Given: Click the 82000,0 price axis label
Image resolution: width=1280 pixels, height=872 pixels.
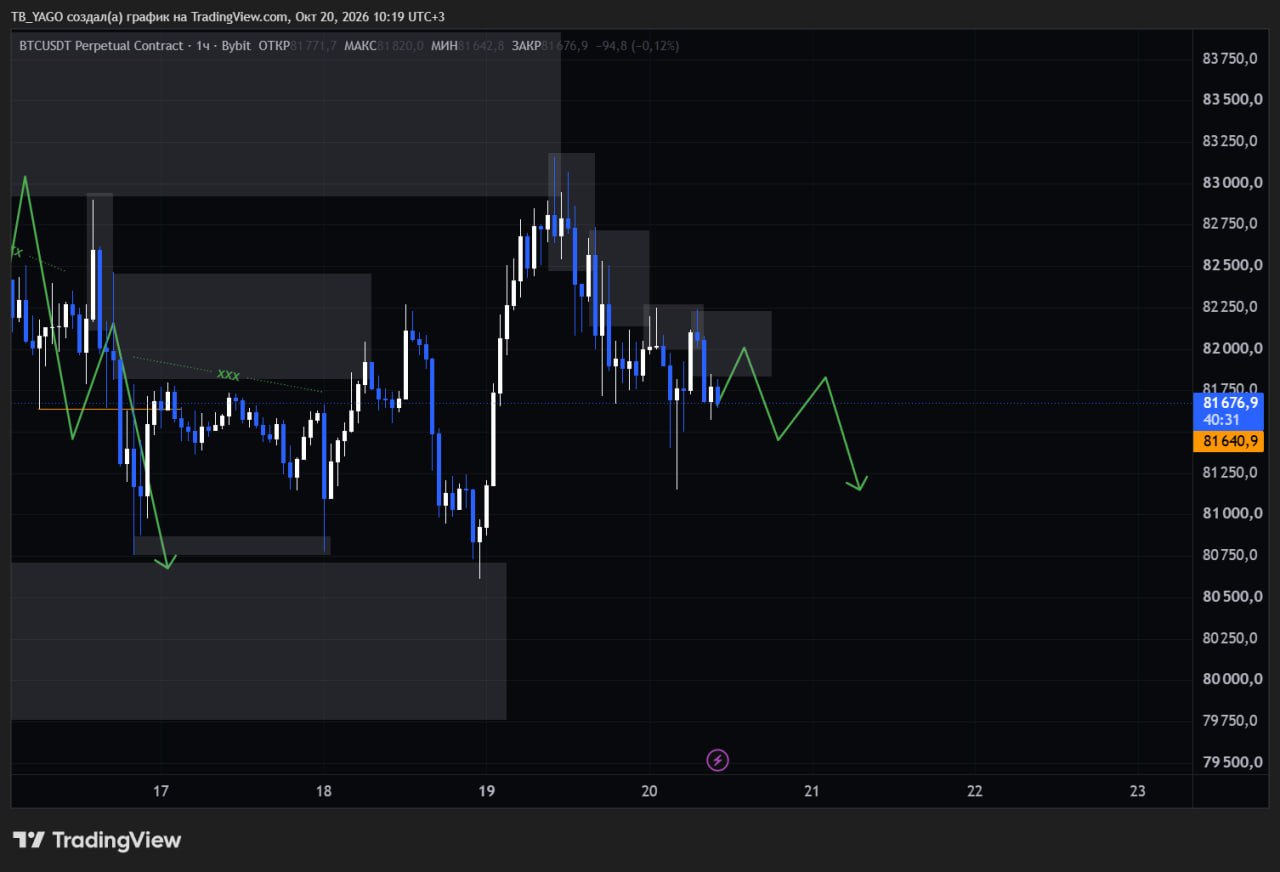Looking at the screenshot, I should 1230,348.
